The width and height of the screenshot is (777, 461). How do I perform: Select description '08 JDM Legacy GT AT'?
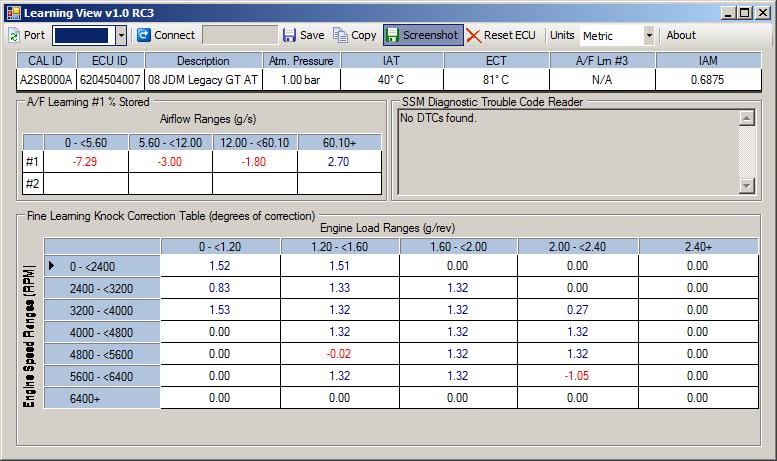point(203,80)
